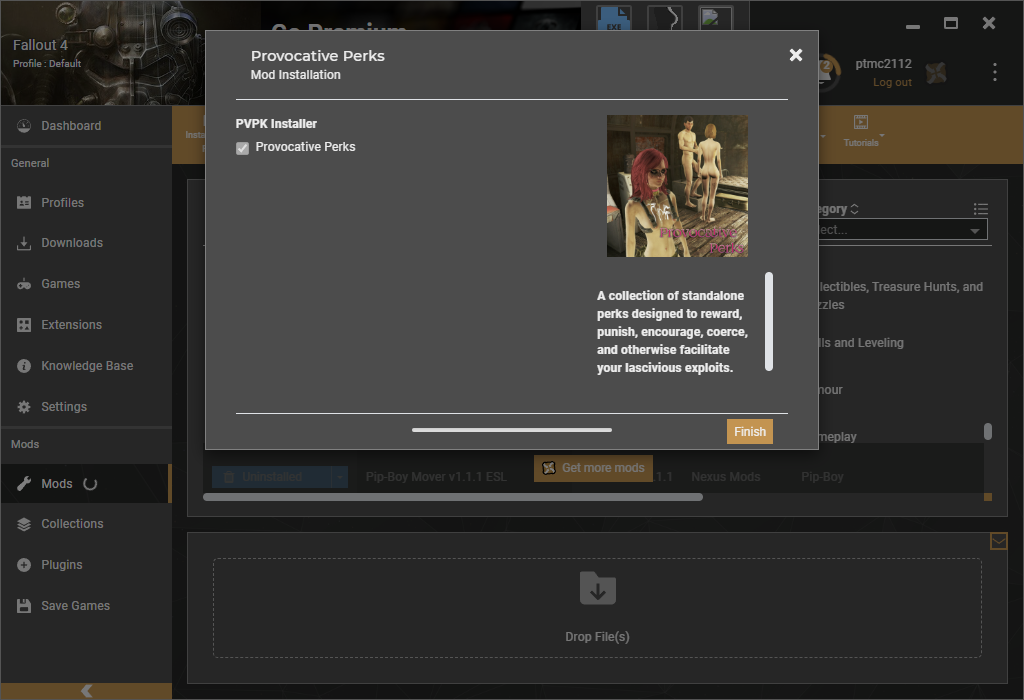1024x700 pixels.
Task: Open the Profiles section
Action: pyautogui.click(x=86, y=202)
